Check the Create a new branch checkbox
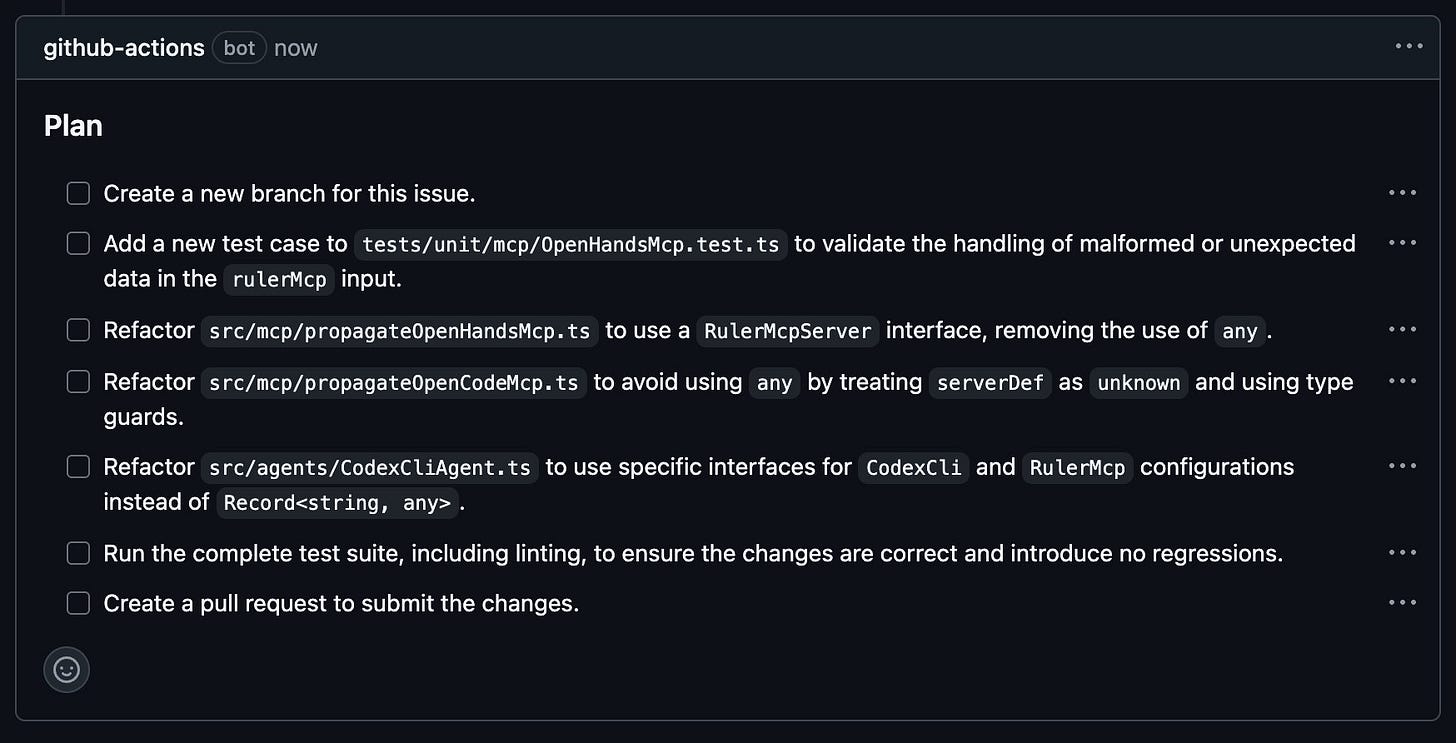 (x=78, y=193)
